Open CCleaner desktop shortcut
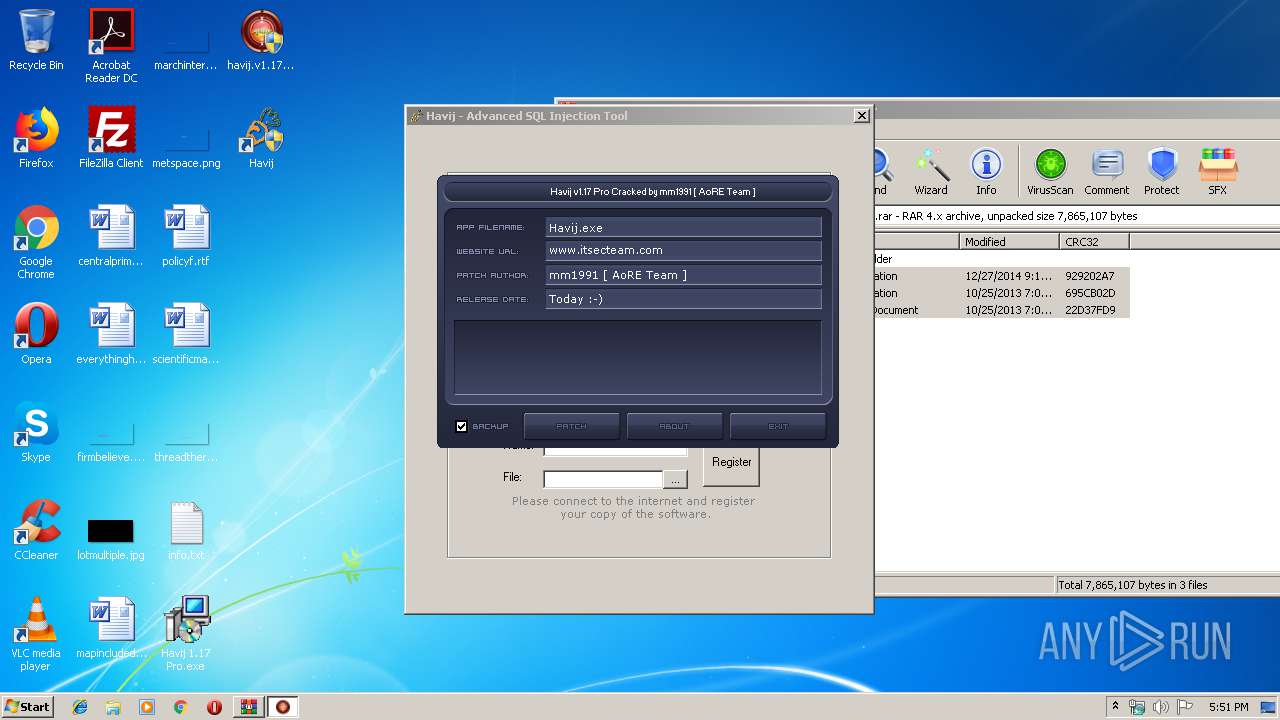The height and width of the screenshot is (720, 1280). tap(36, 530)
